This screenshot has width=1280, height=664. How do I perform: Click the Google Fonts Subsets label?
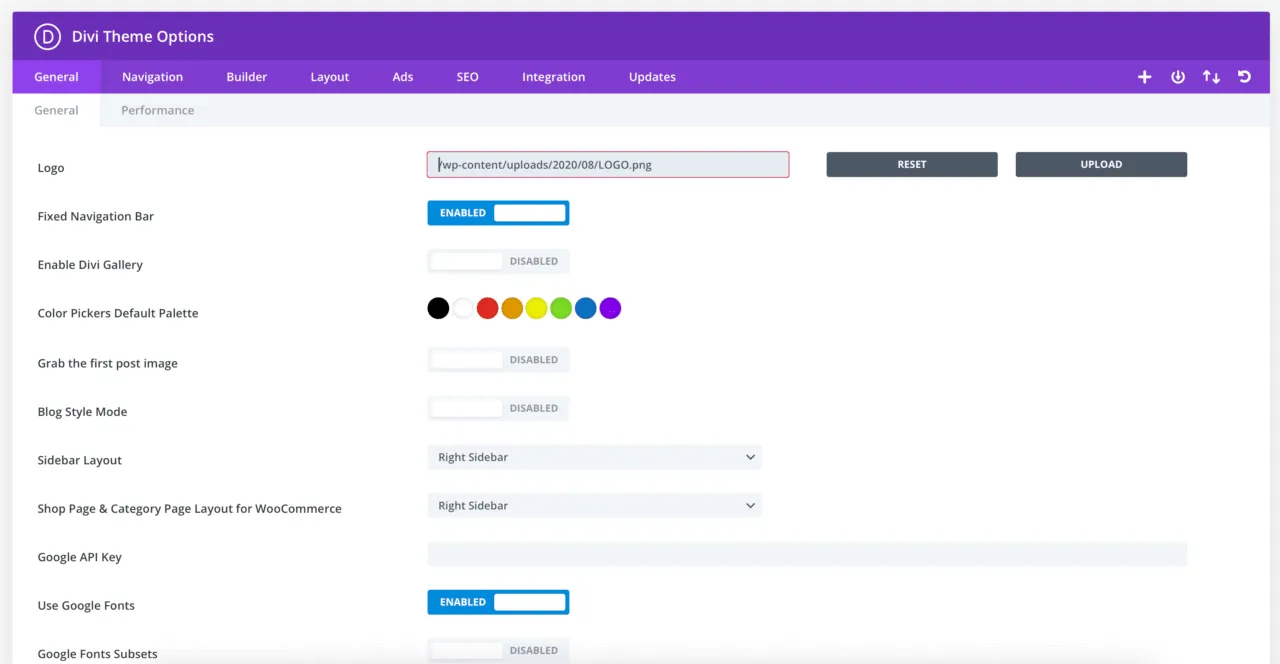[x=97, y=654]
